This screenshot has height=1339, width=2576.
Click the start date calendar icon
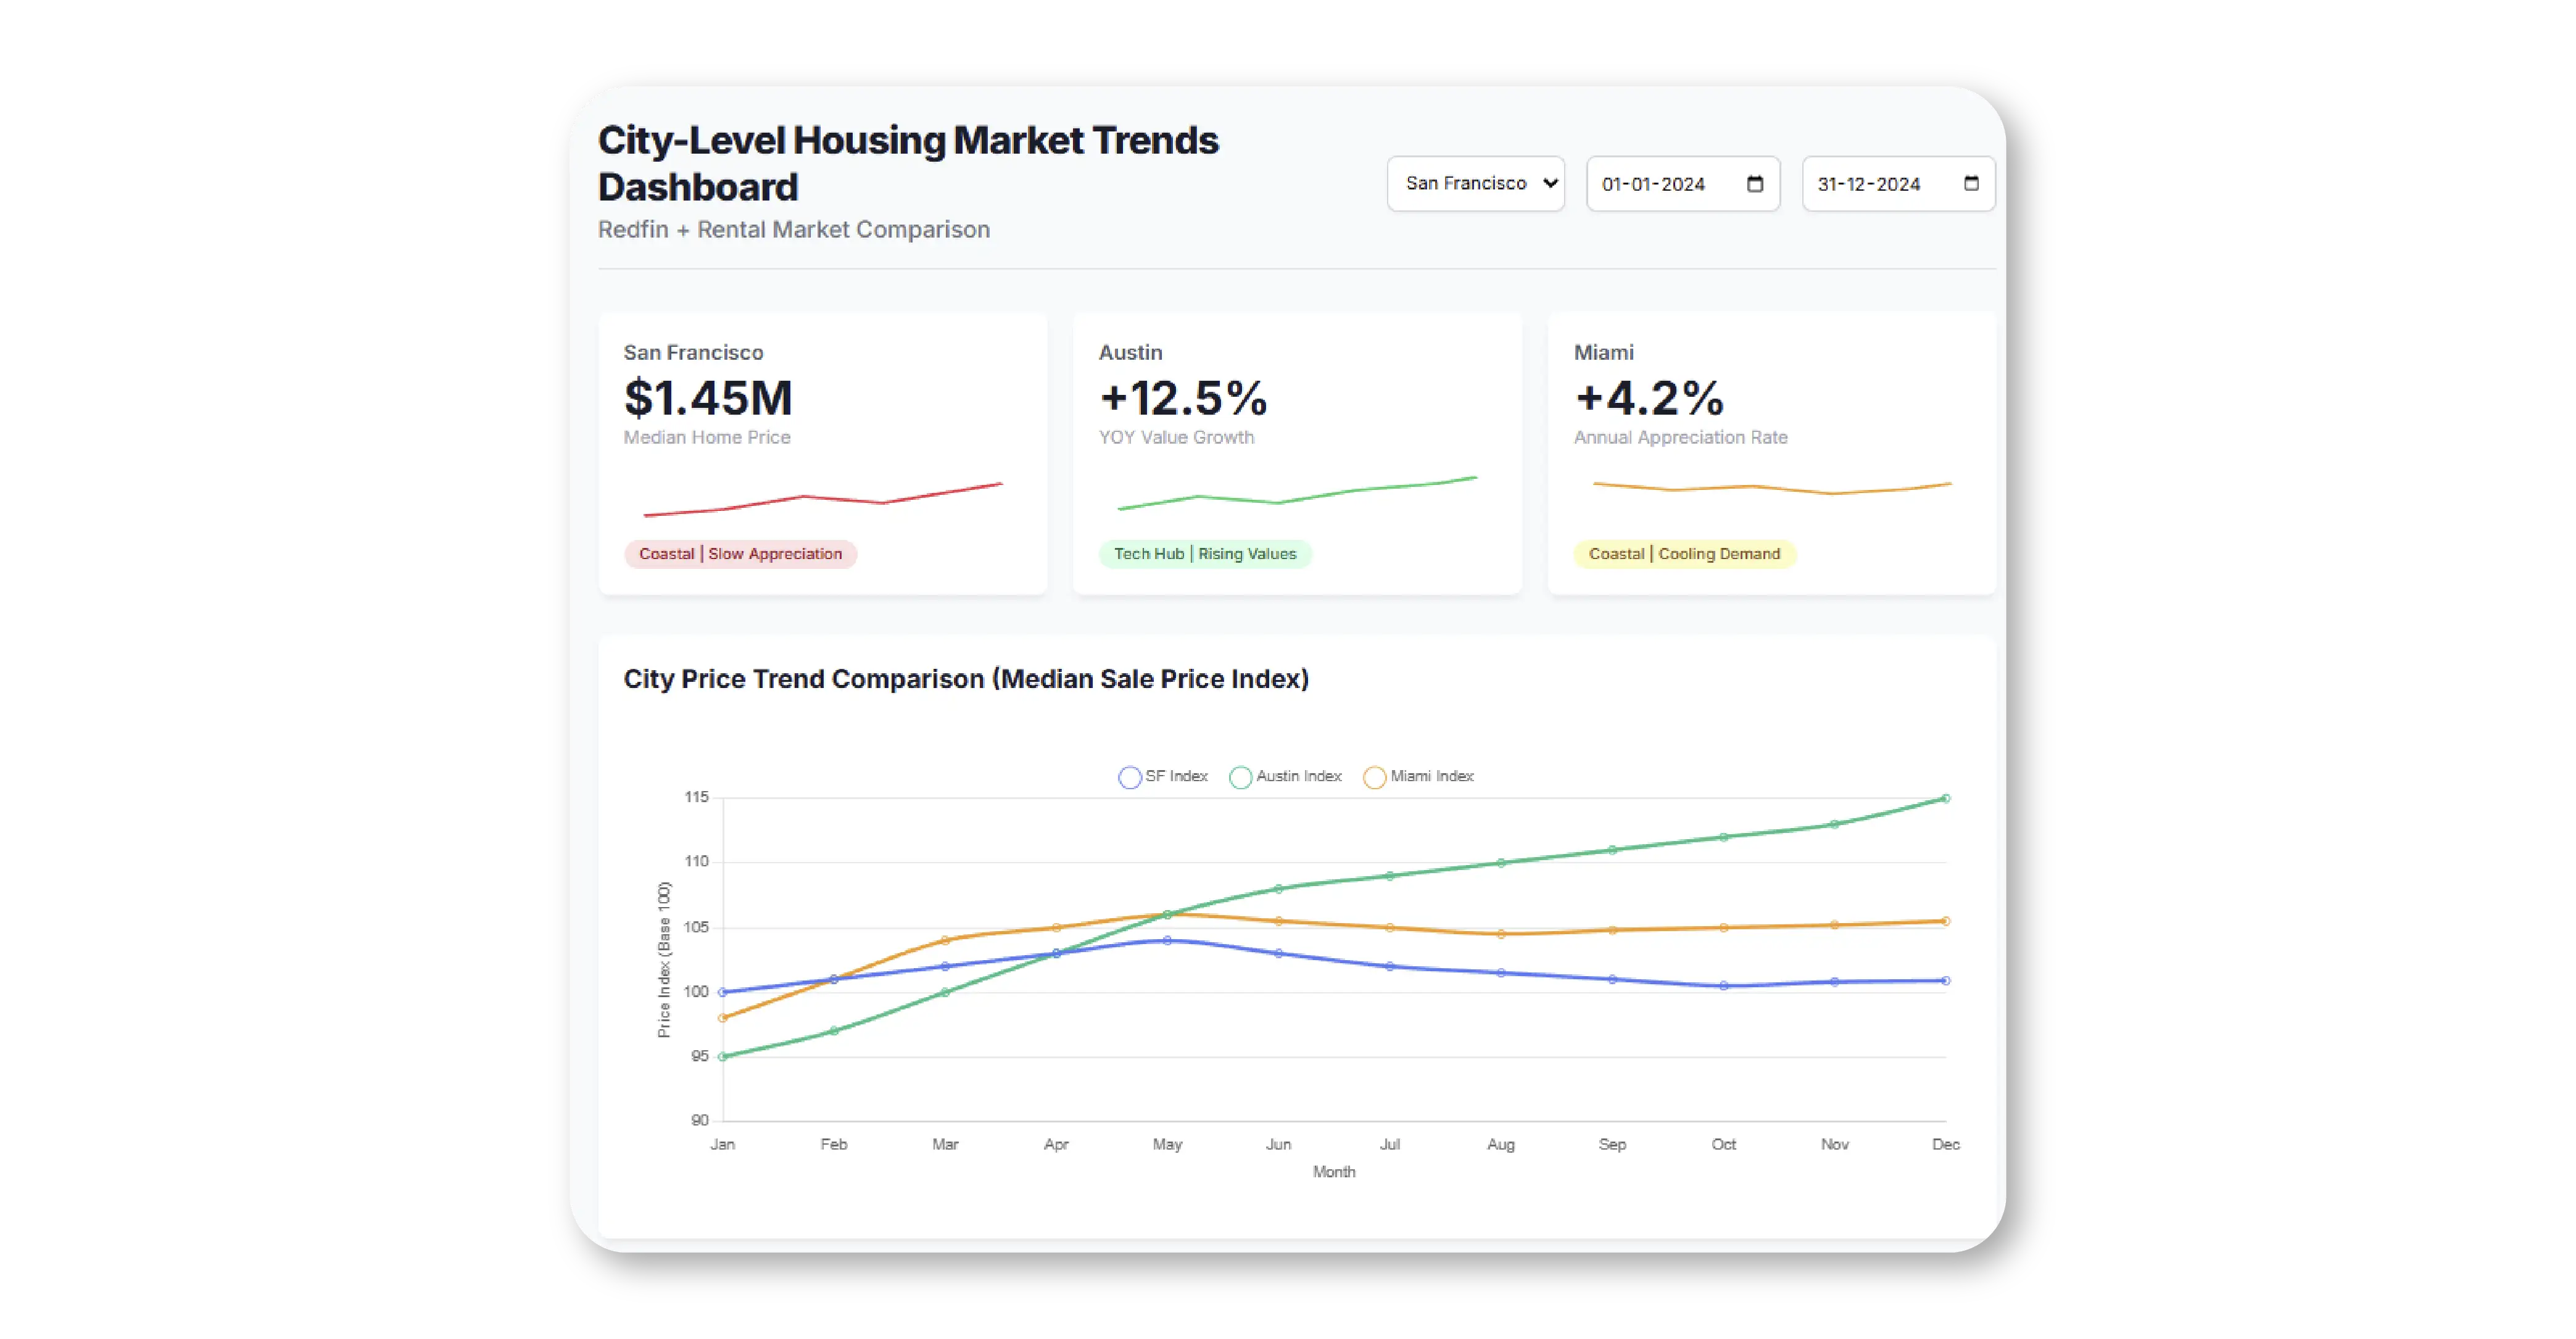click(x=1755, y=184)
